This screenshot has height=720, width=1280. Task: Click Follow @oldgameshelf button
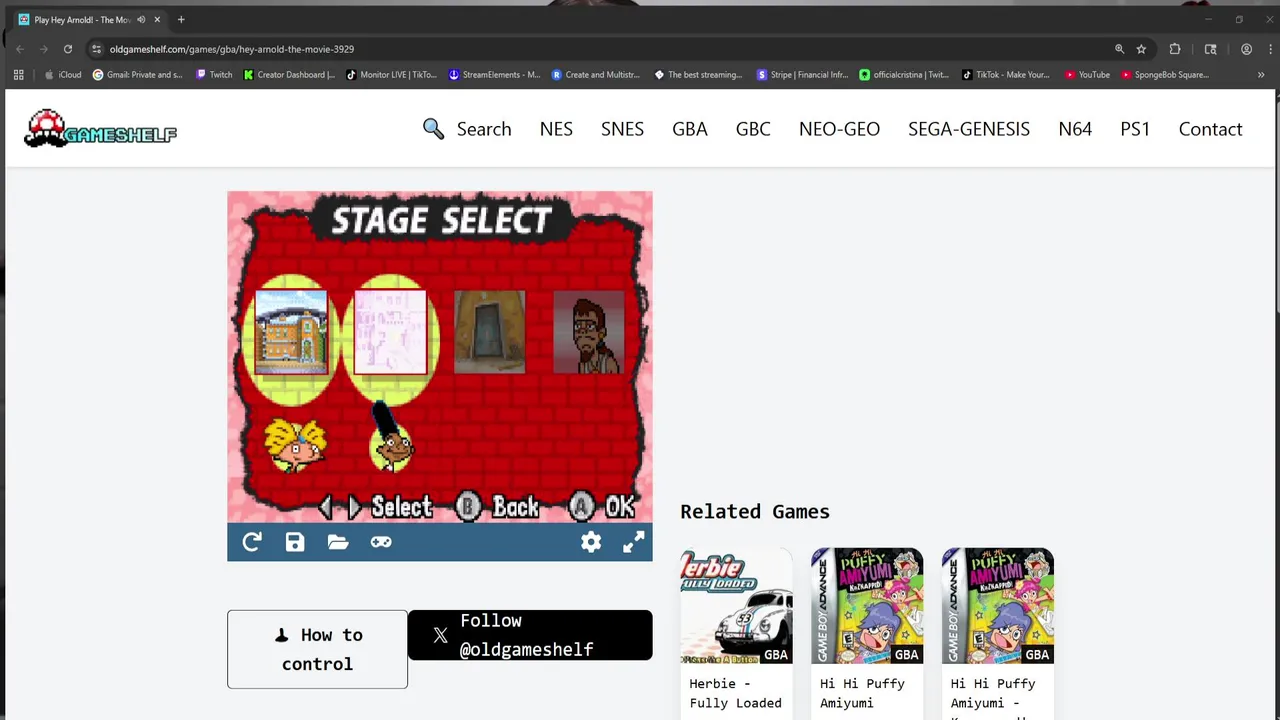pyautogui.click(x=530, y=635)
